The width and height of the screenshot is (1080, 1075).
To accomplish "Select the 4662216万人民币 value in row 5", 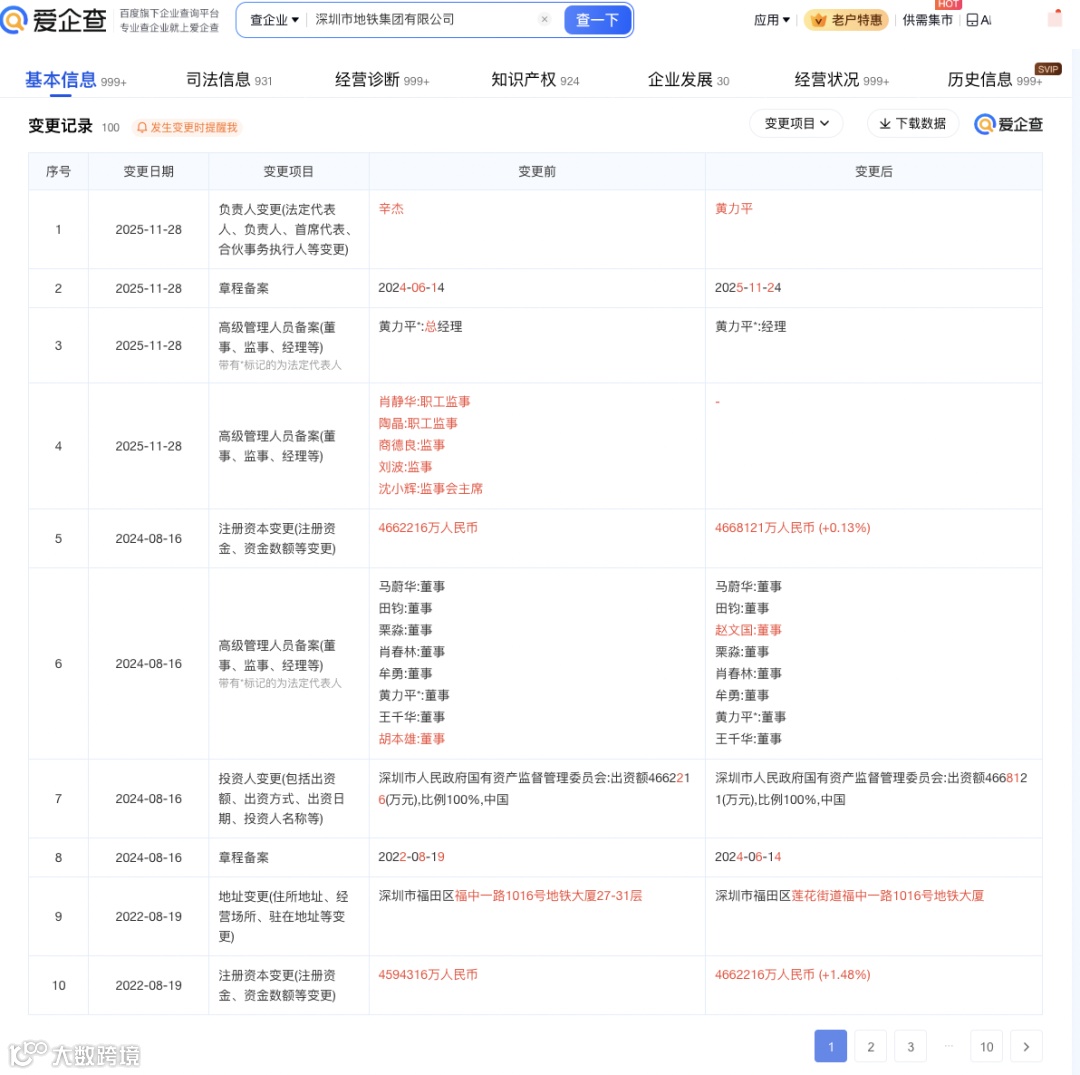I will (428, 528).
